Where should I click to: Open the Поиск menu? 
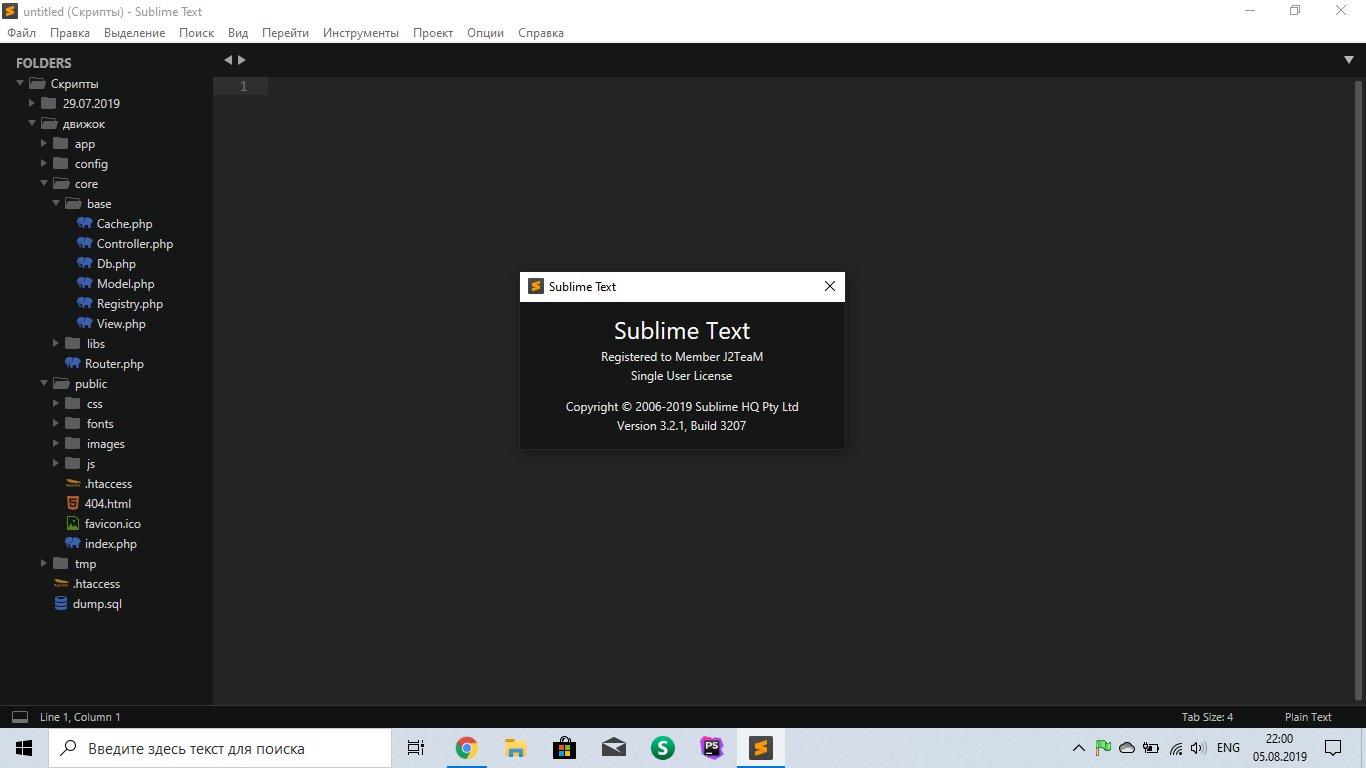[x=197, y=33]
